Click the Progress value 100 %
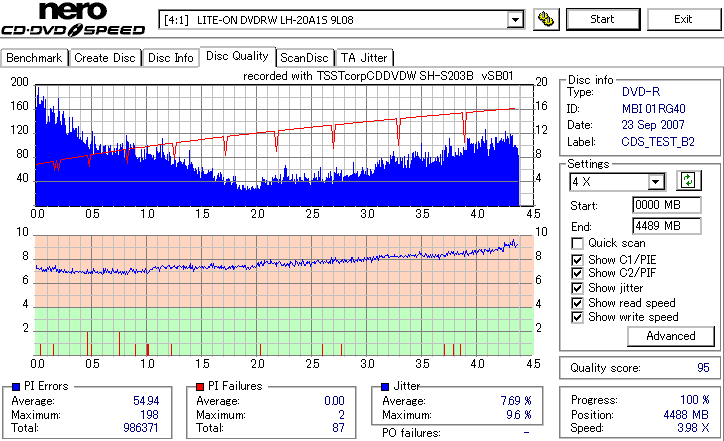 click(x=694, y=400)
